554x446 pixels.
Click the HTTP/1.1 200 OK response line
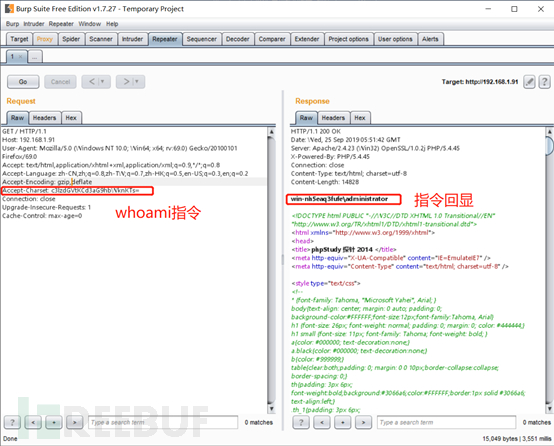click(316, 131)
